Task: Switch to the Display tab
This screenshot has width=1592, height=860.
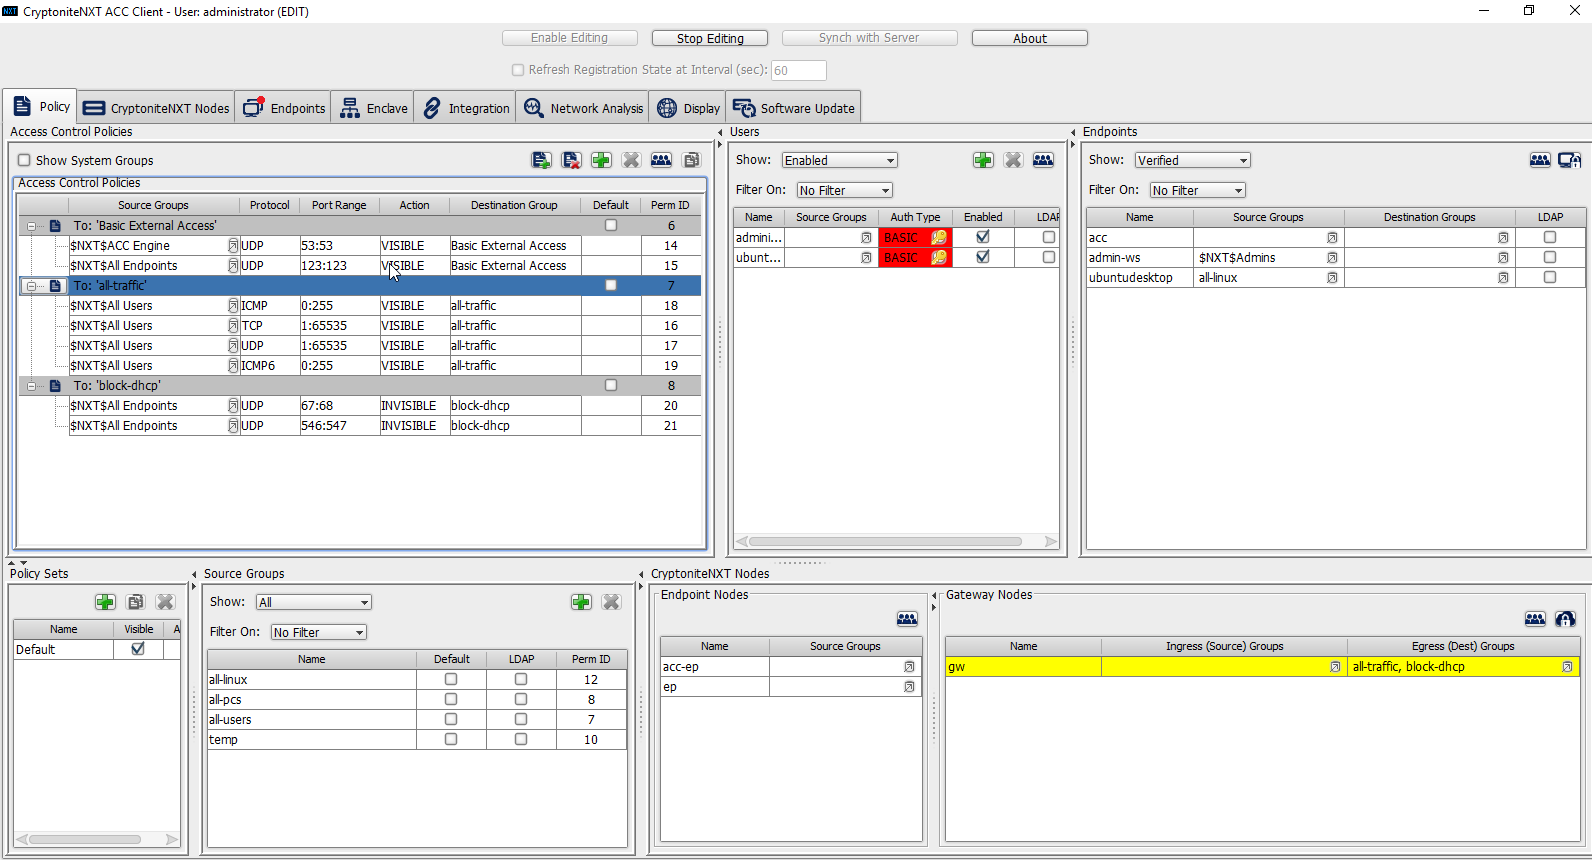Action: click(687, 108)
